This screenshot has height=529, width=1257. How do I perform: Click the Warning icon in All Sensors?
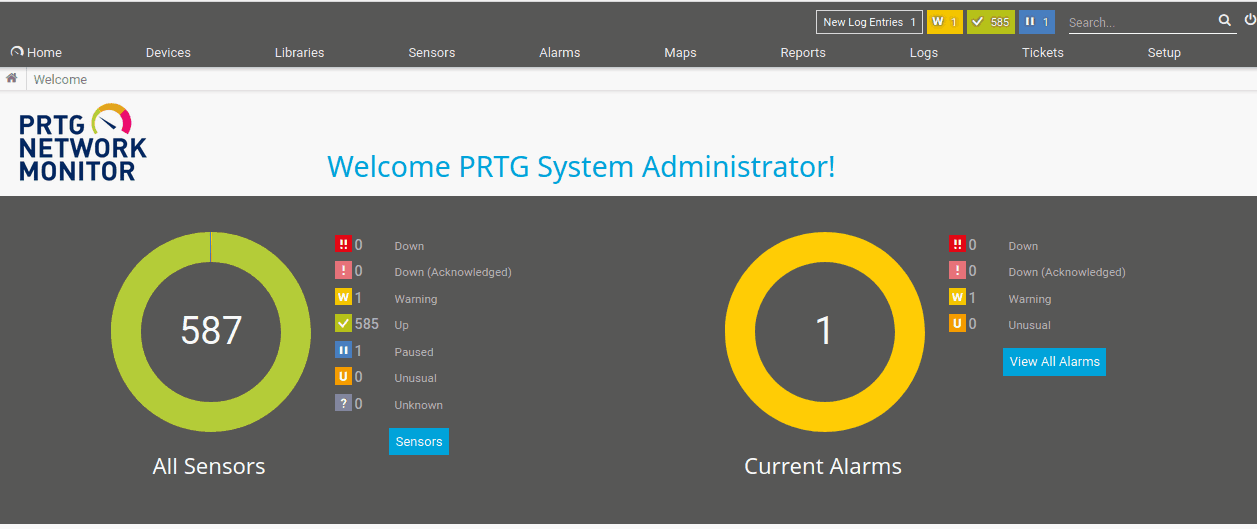(343, 297)
